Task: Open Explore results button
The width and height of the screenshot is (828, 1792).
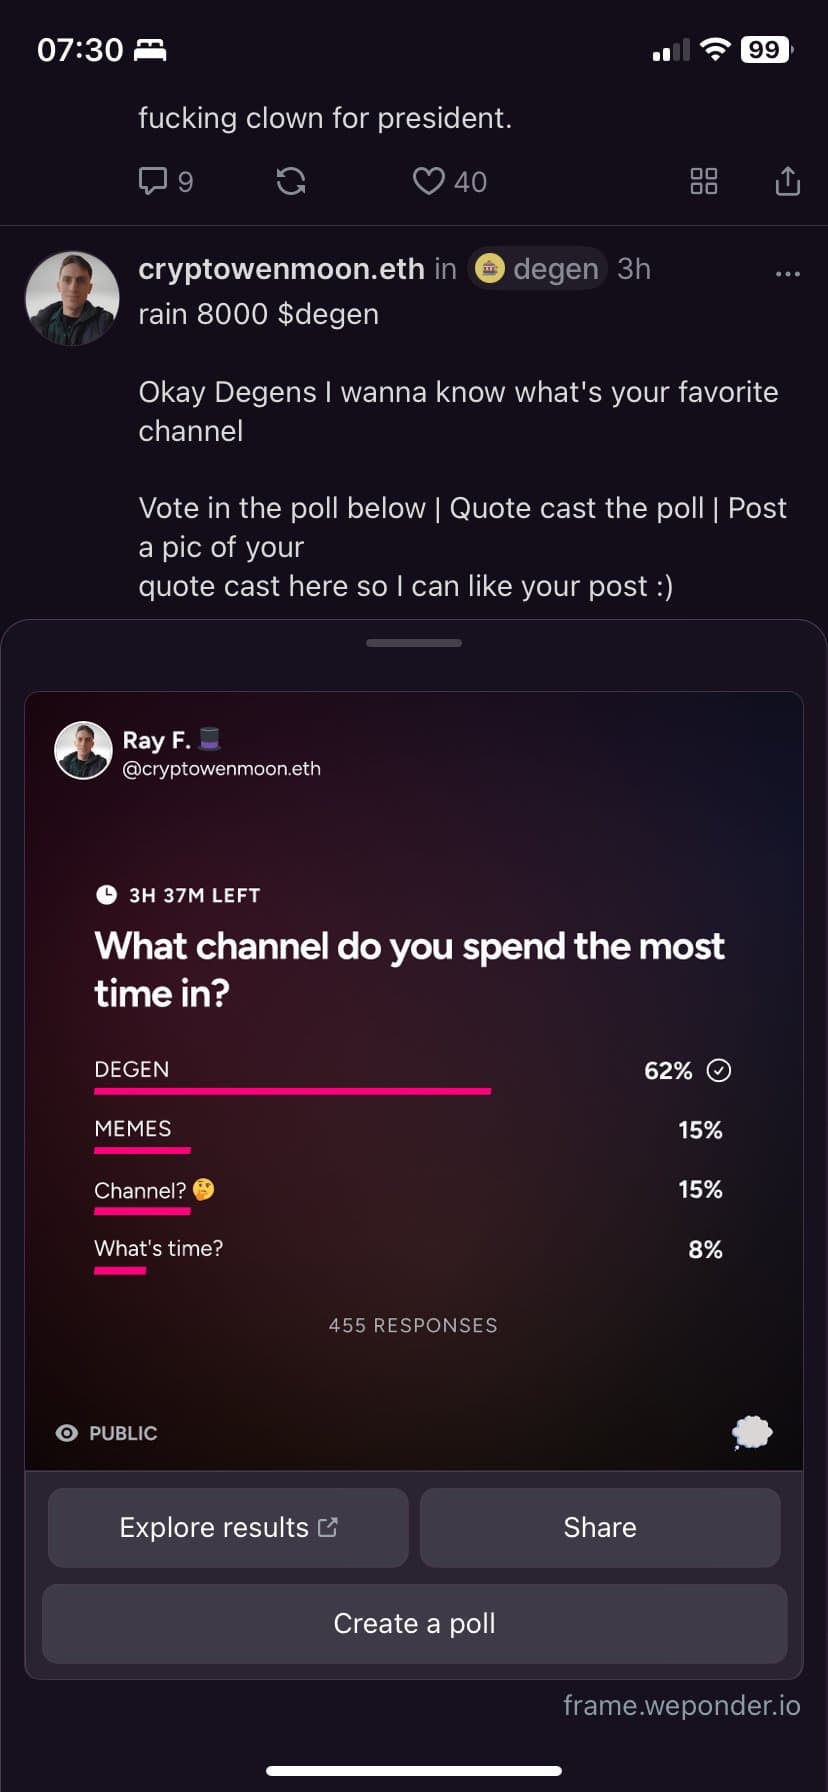Action: tap(228, 1527)
